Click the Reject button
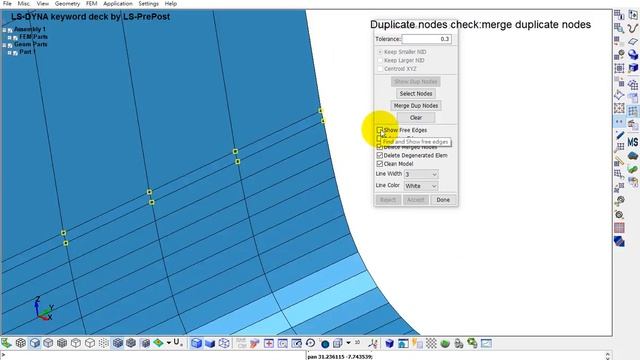 tap(388, 200)
